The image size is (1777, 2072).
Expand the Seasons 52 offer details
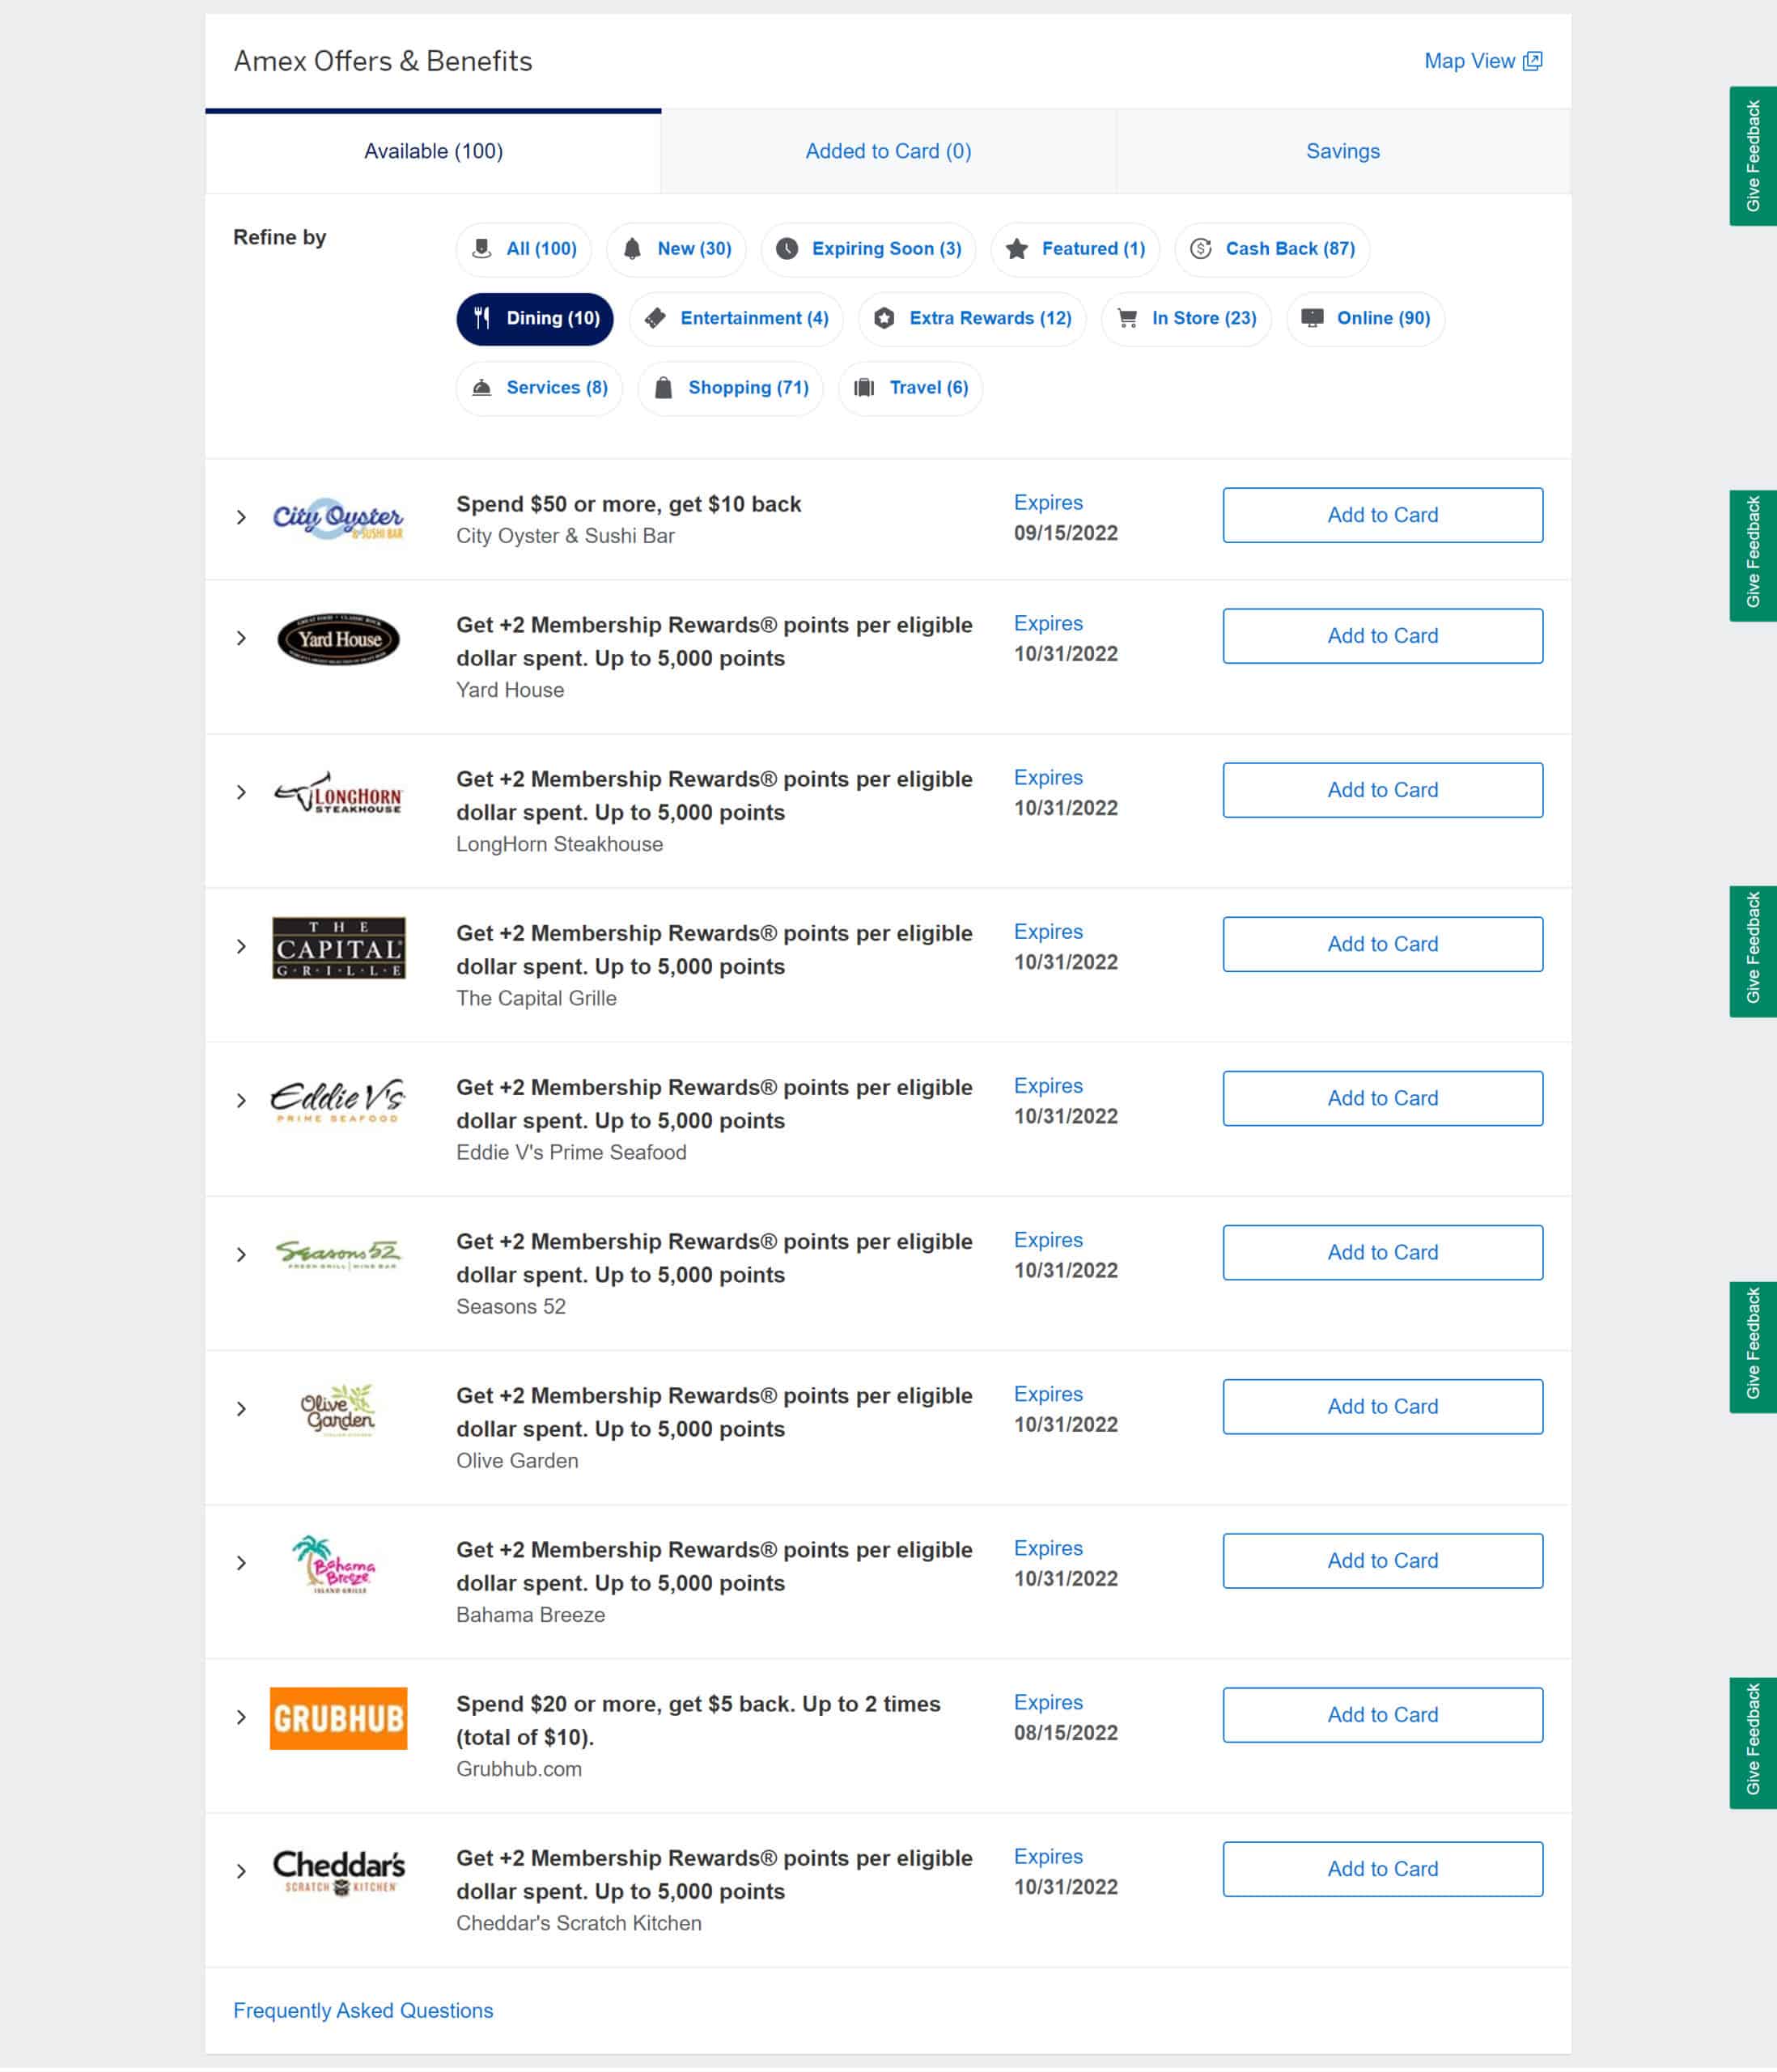241,1255
